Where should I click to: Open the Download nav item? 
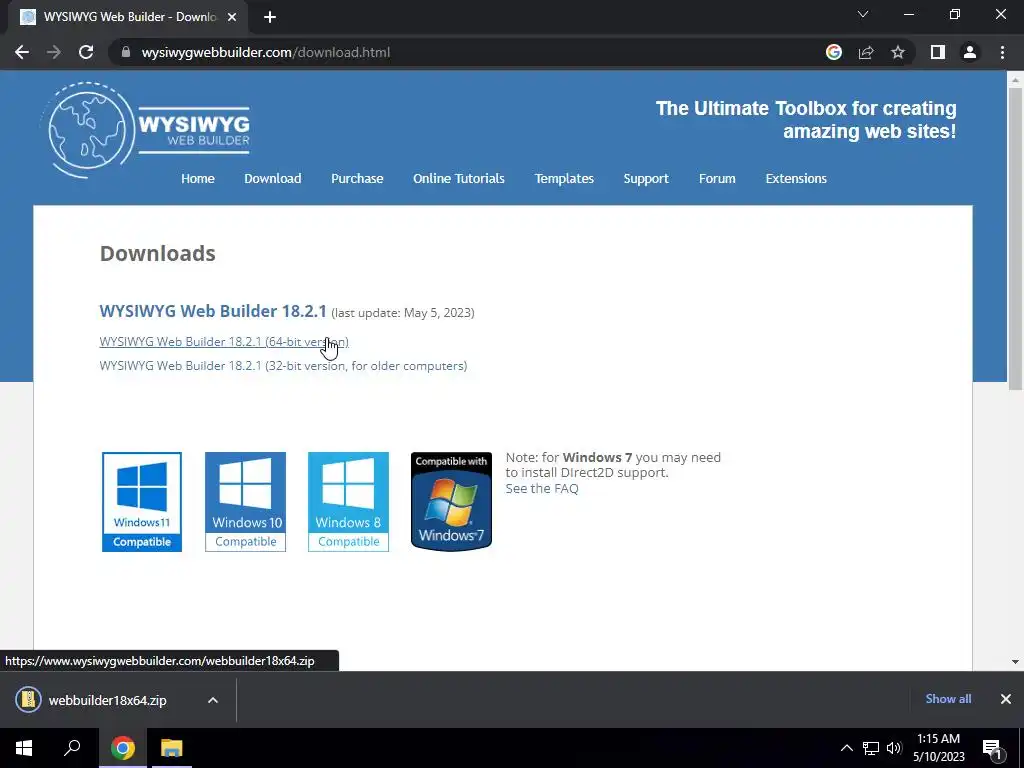272,178
